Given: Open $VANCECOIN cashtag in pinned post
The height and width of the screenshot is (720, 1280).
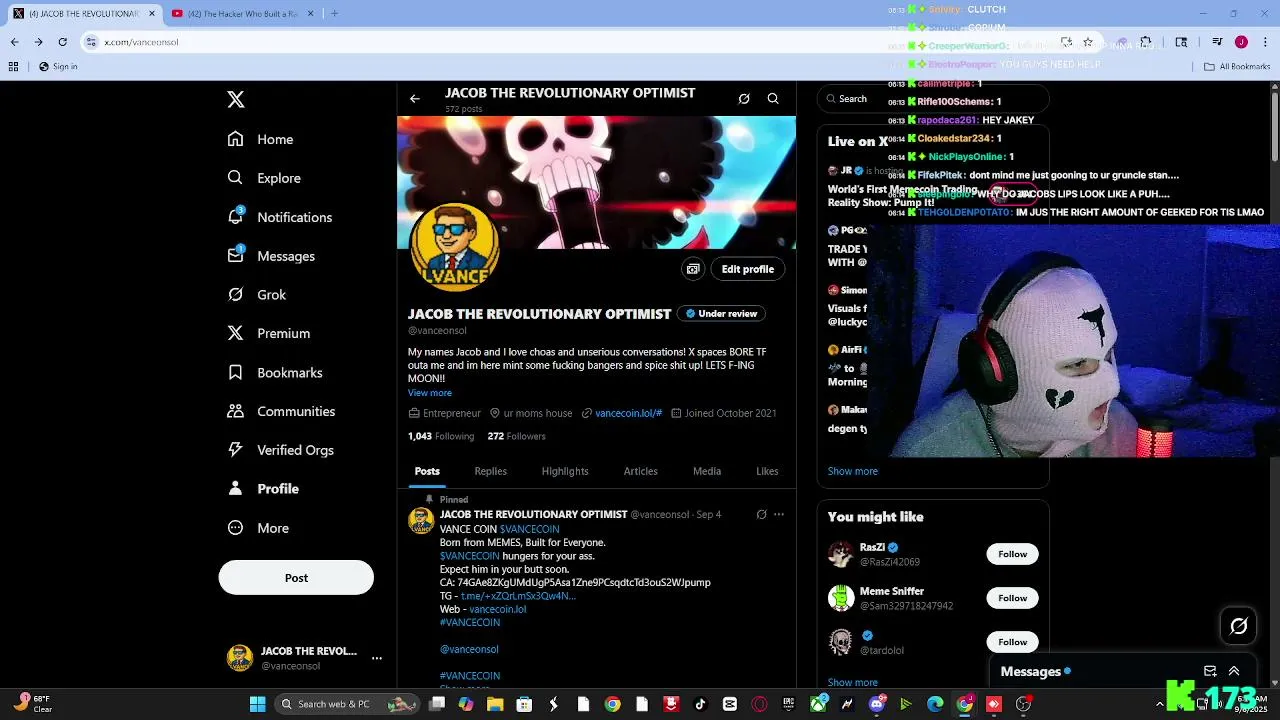Looking at the screenshot, I should (x=530, y=529).
